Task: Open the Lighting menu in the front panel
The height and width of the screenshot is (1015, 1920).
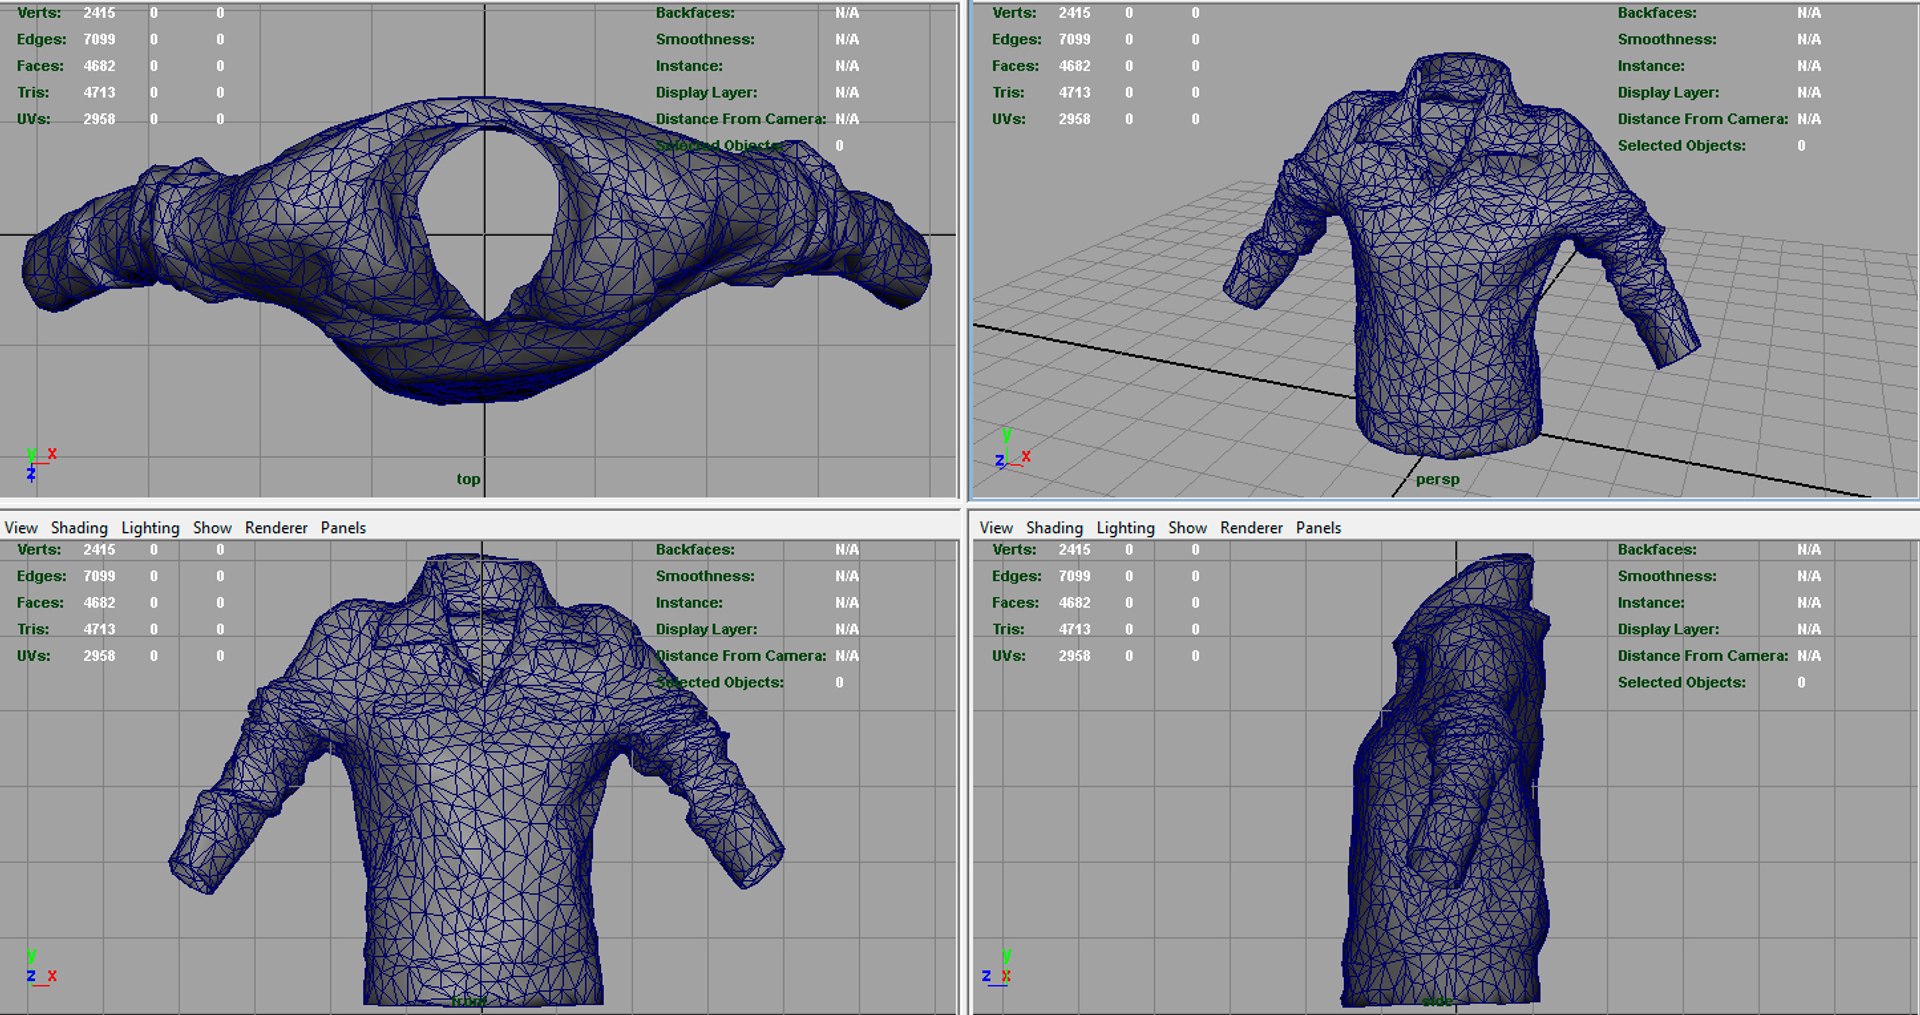Action: (150, 528)
